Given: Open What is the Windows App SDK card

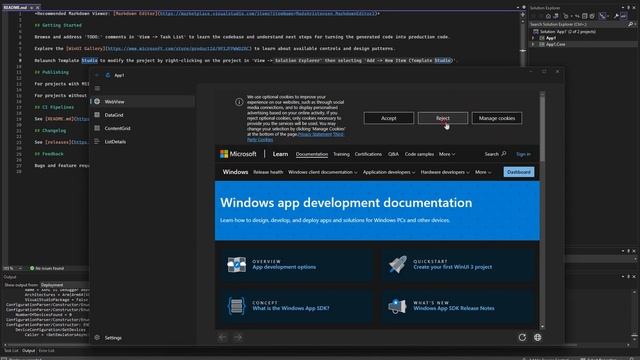Looking at the screenshot, I should pos(296,306).
